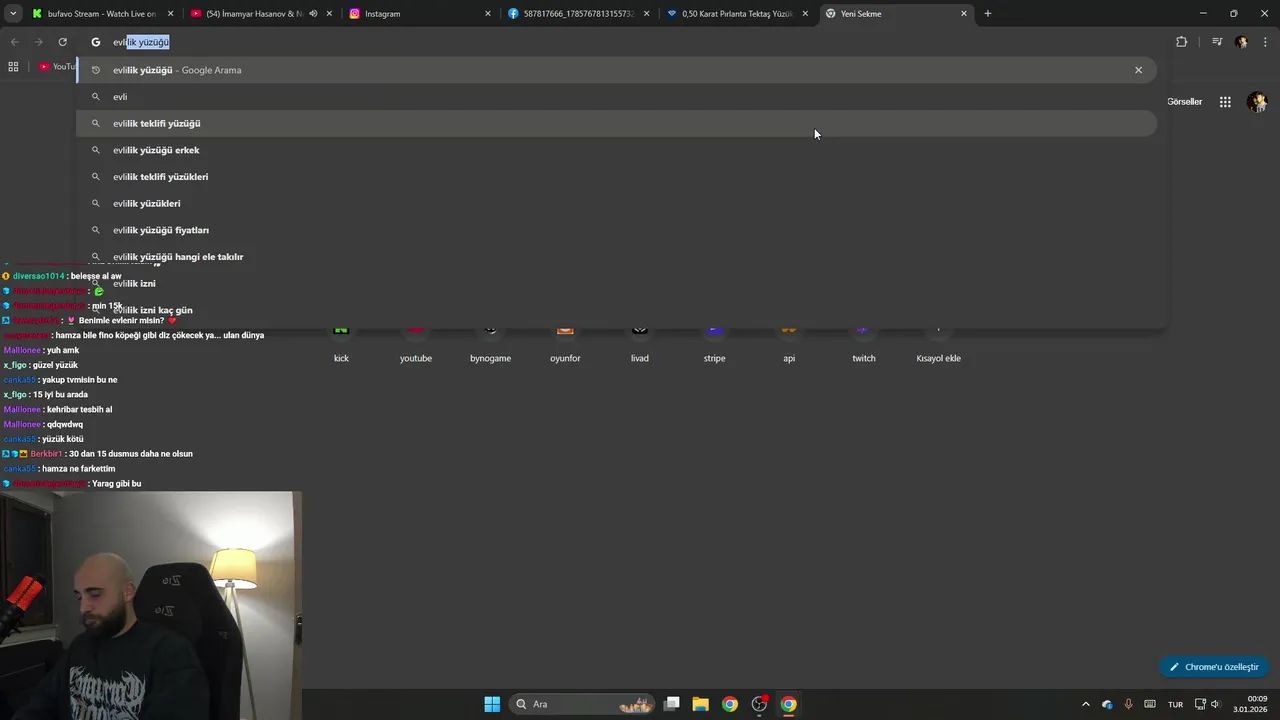The height and width of the screenshot is (720, 1280).
Task: Select the plain 'evli' suggestion
Action: coord(617,97)
